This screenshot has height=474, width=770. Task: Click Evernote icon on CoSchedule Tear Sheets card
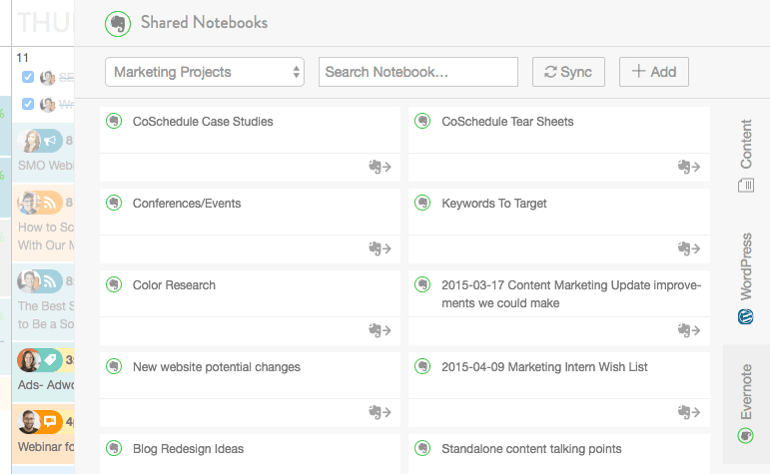[422, 121]
